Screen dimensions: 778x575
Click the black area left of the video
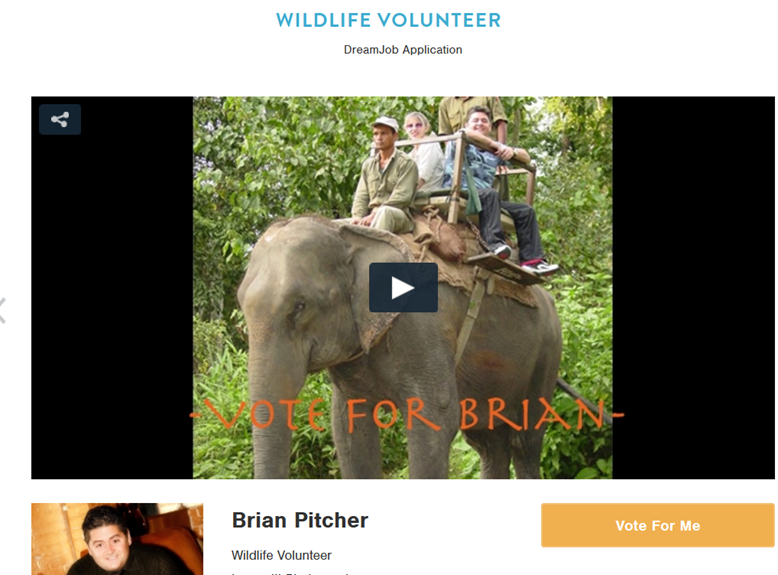pos(112,308)
